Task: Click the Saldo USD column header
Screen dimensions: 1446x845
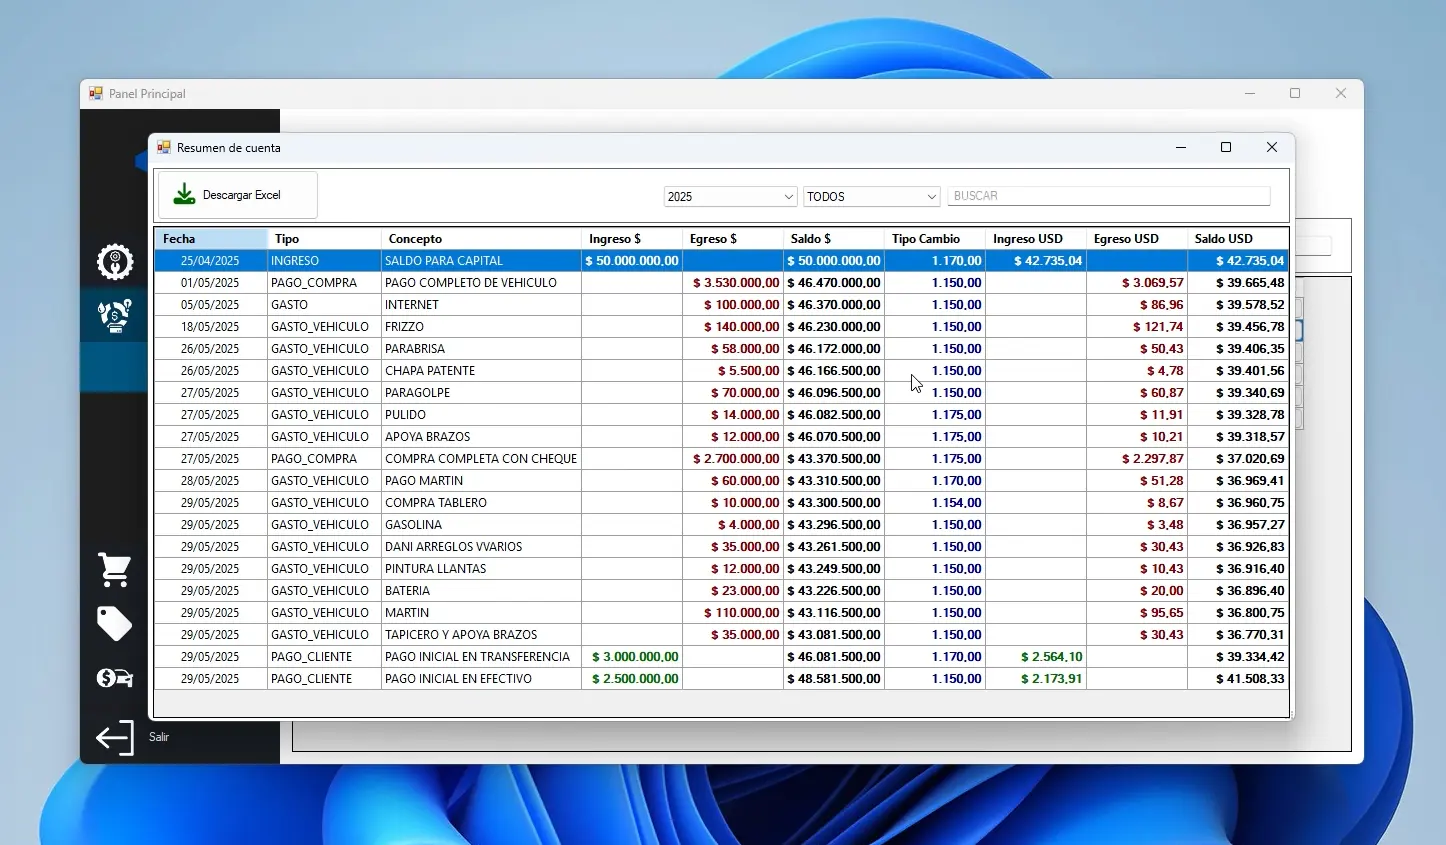Action: tap(1238, 239)
